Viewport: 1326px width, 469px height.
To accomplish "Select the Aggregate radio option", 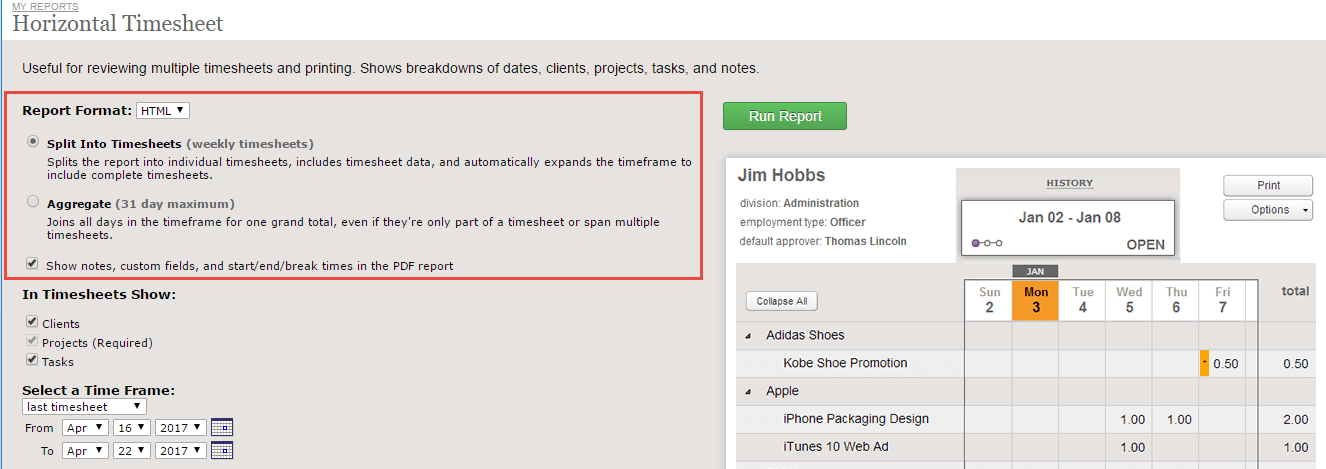I will click(34, 203).
